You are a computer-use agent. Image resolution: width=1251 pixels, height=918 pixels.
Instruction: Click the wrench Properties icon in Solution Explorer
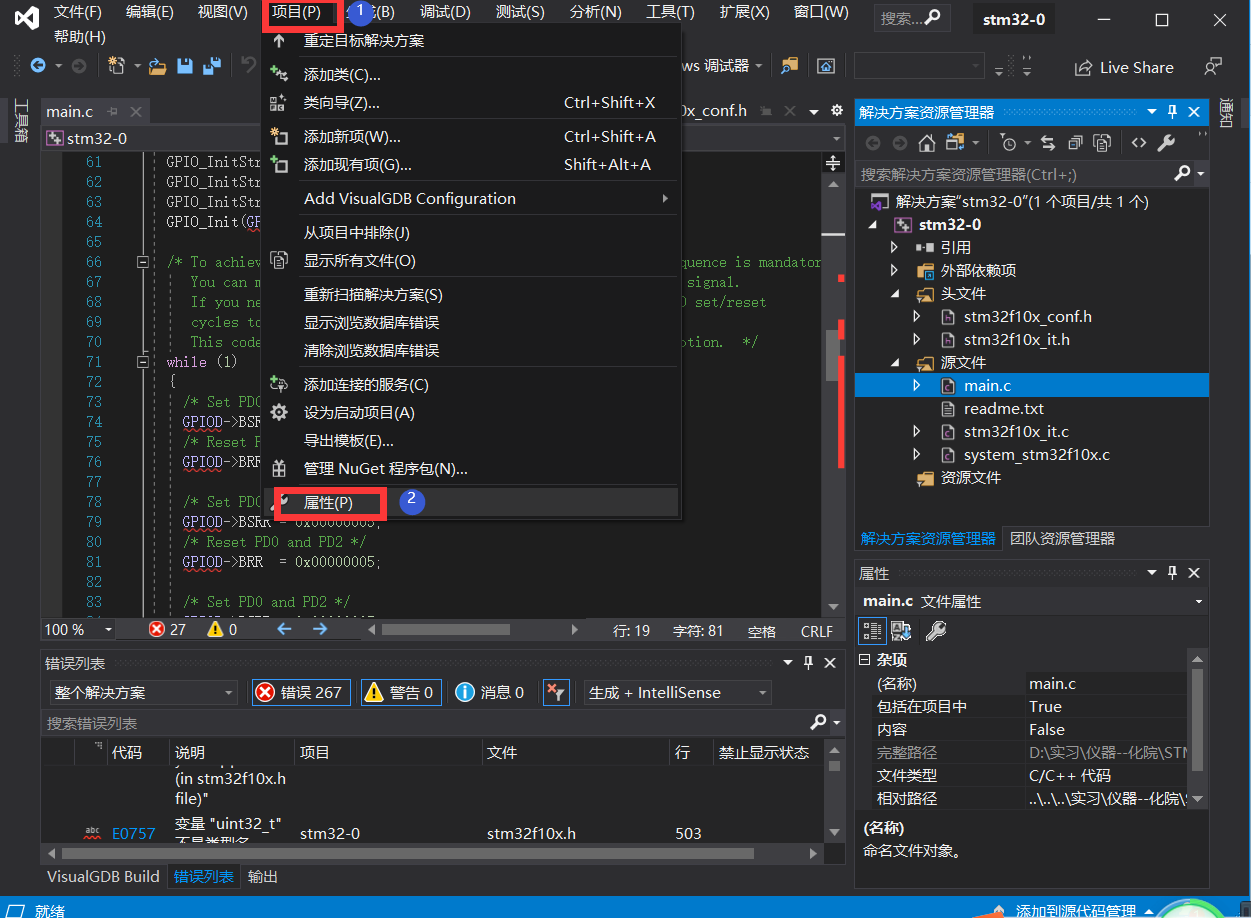pyautogui.click(x=1166, y=143)
